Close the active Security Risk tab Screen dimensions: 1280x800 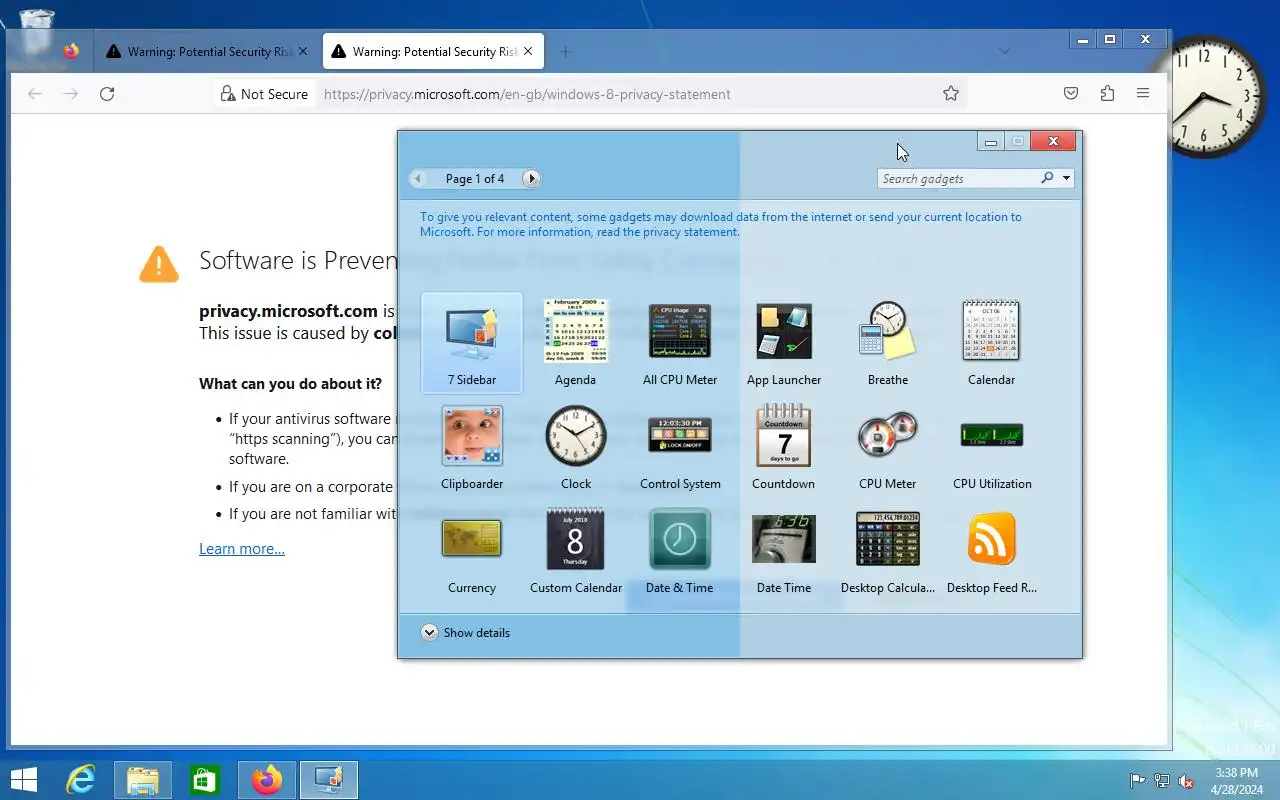pyautogui.click(x=528, y=52)
